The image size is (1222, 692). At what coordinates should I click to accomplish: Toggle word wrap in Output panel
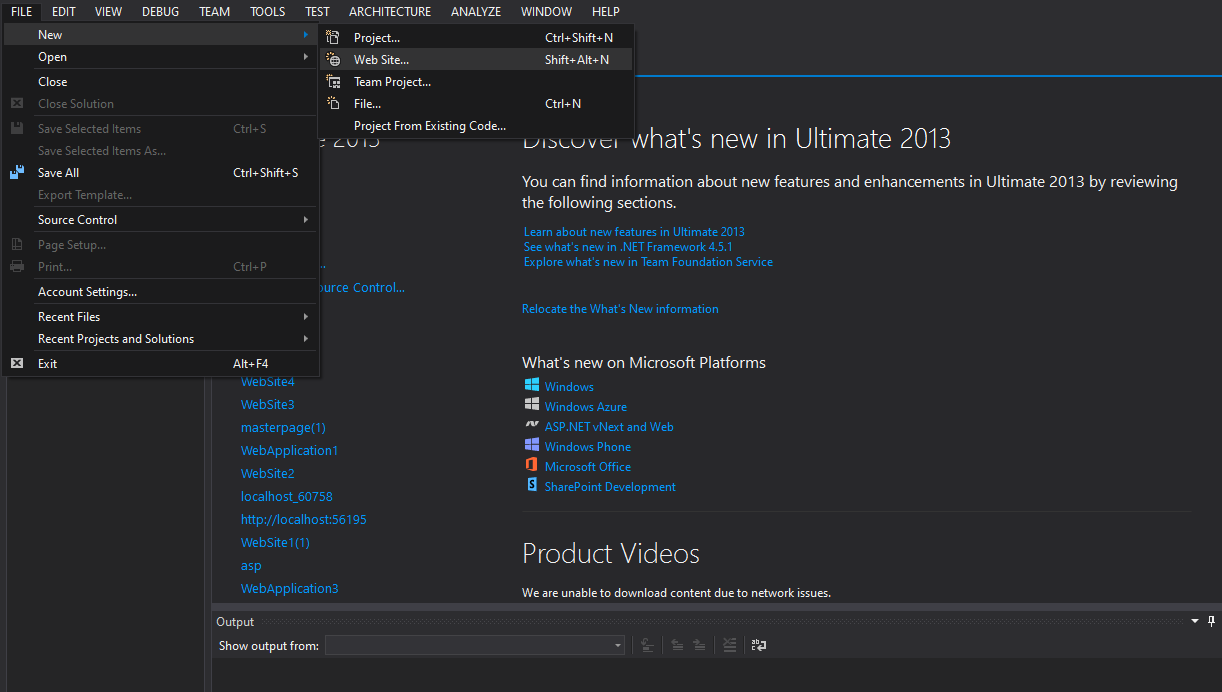(x=759, y=645)
